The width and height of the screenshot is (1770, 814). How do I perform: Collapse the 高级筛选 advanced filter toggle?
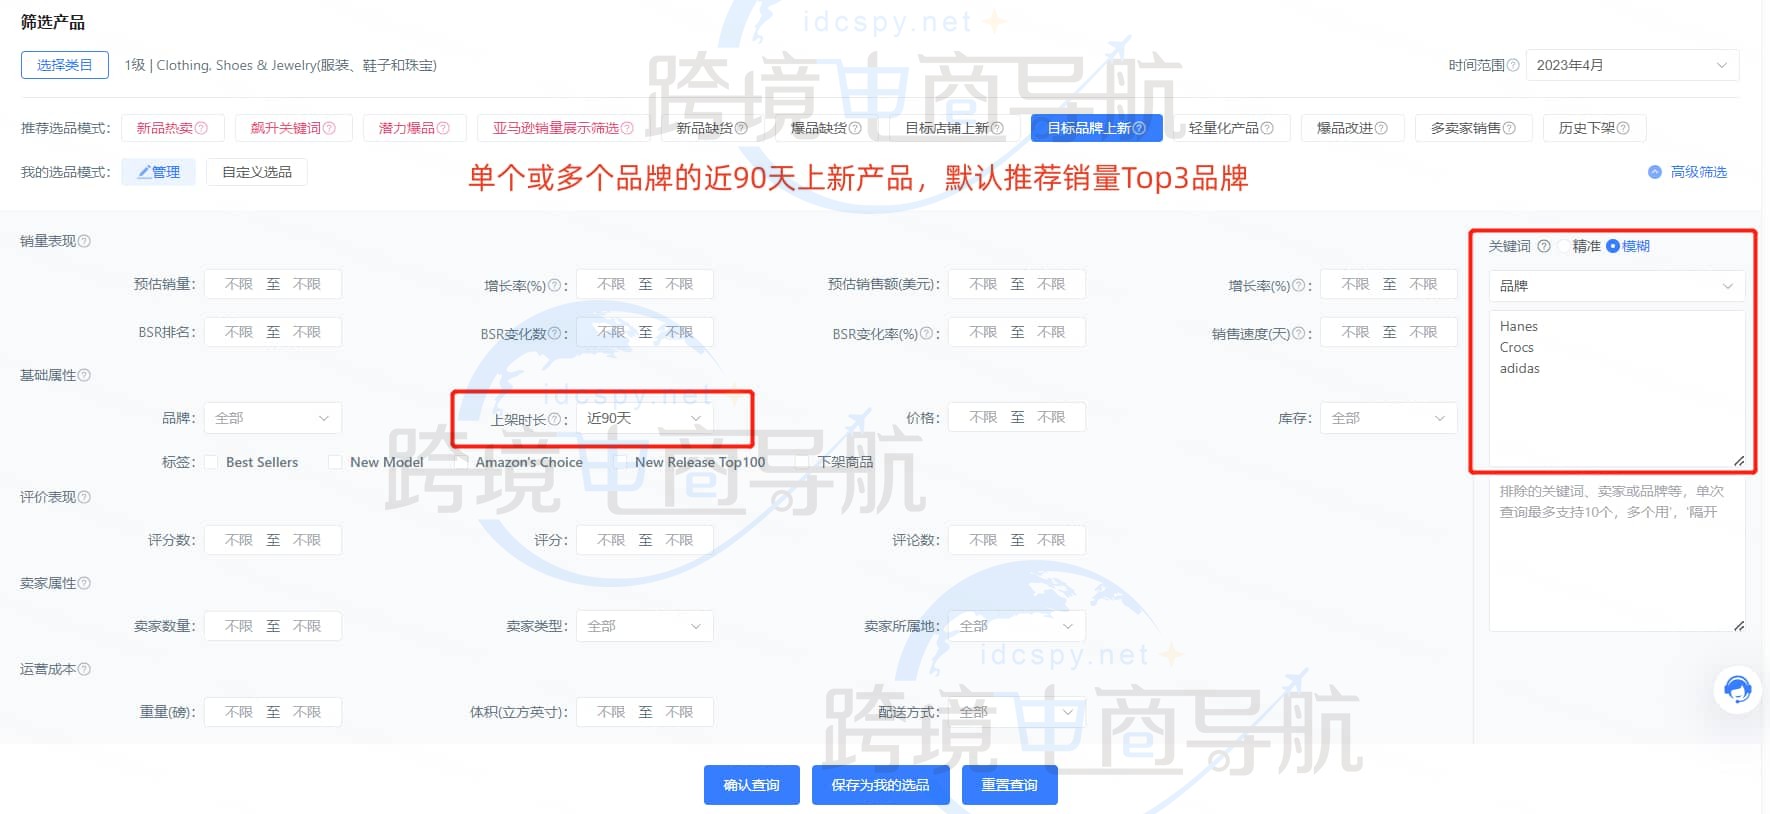[1688, 172]
